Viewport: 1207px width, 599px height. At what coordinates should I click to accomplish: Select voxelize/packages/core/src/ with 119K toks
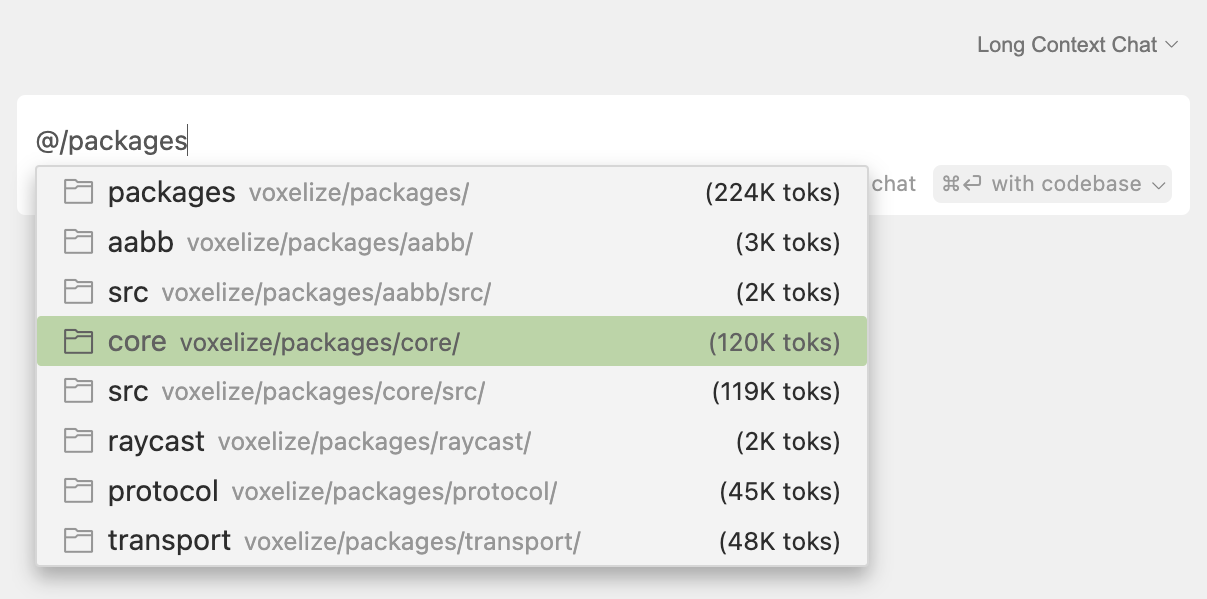pyautogui.click(x=450, y=392)
